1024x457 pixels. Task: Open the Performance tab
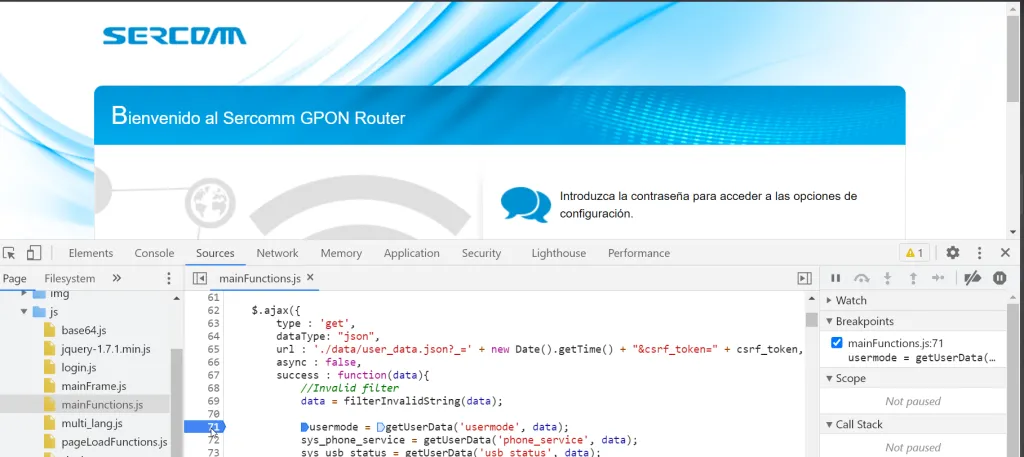[639, 253]
